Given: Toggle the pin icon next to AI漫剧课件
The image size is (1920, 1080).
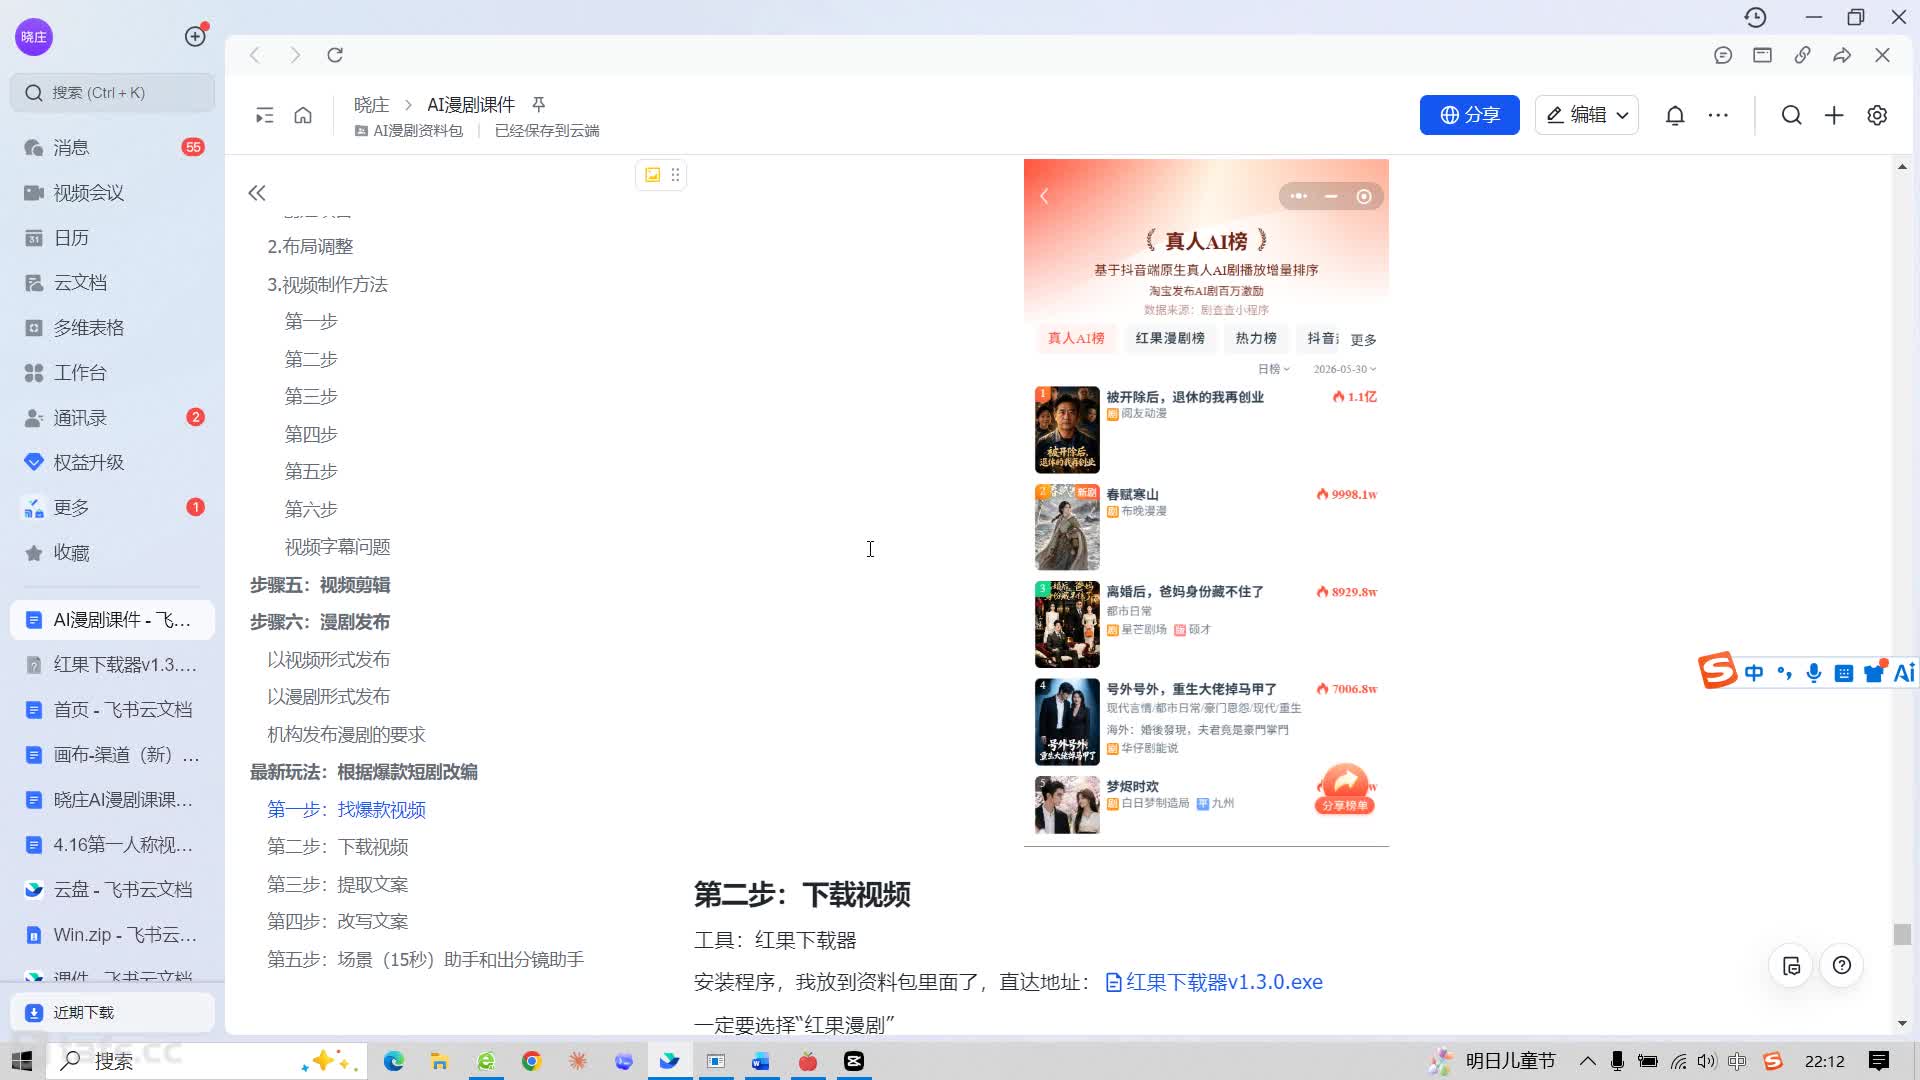Looking at the screenshot, I should pyautogui.click(x=538, y=104).
